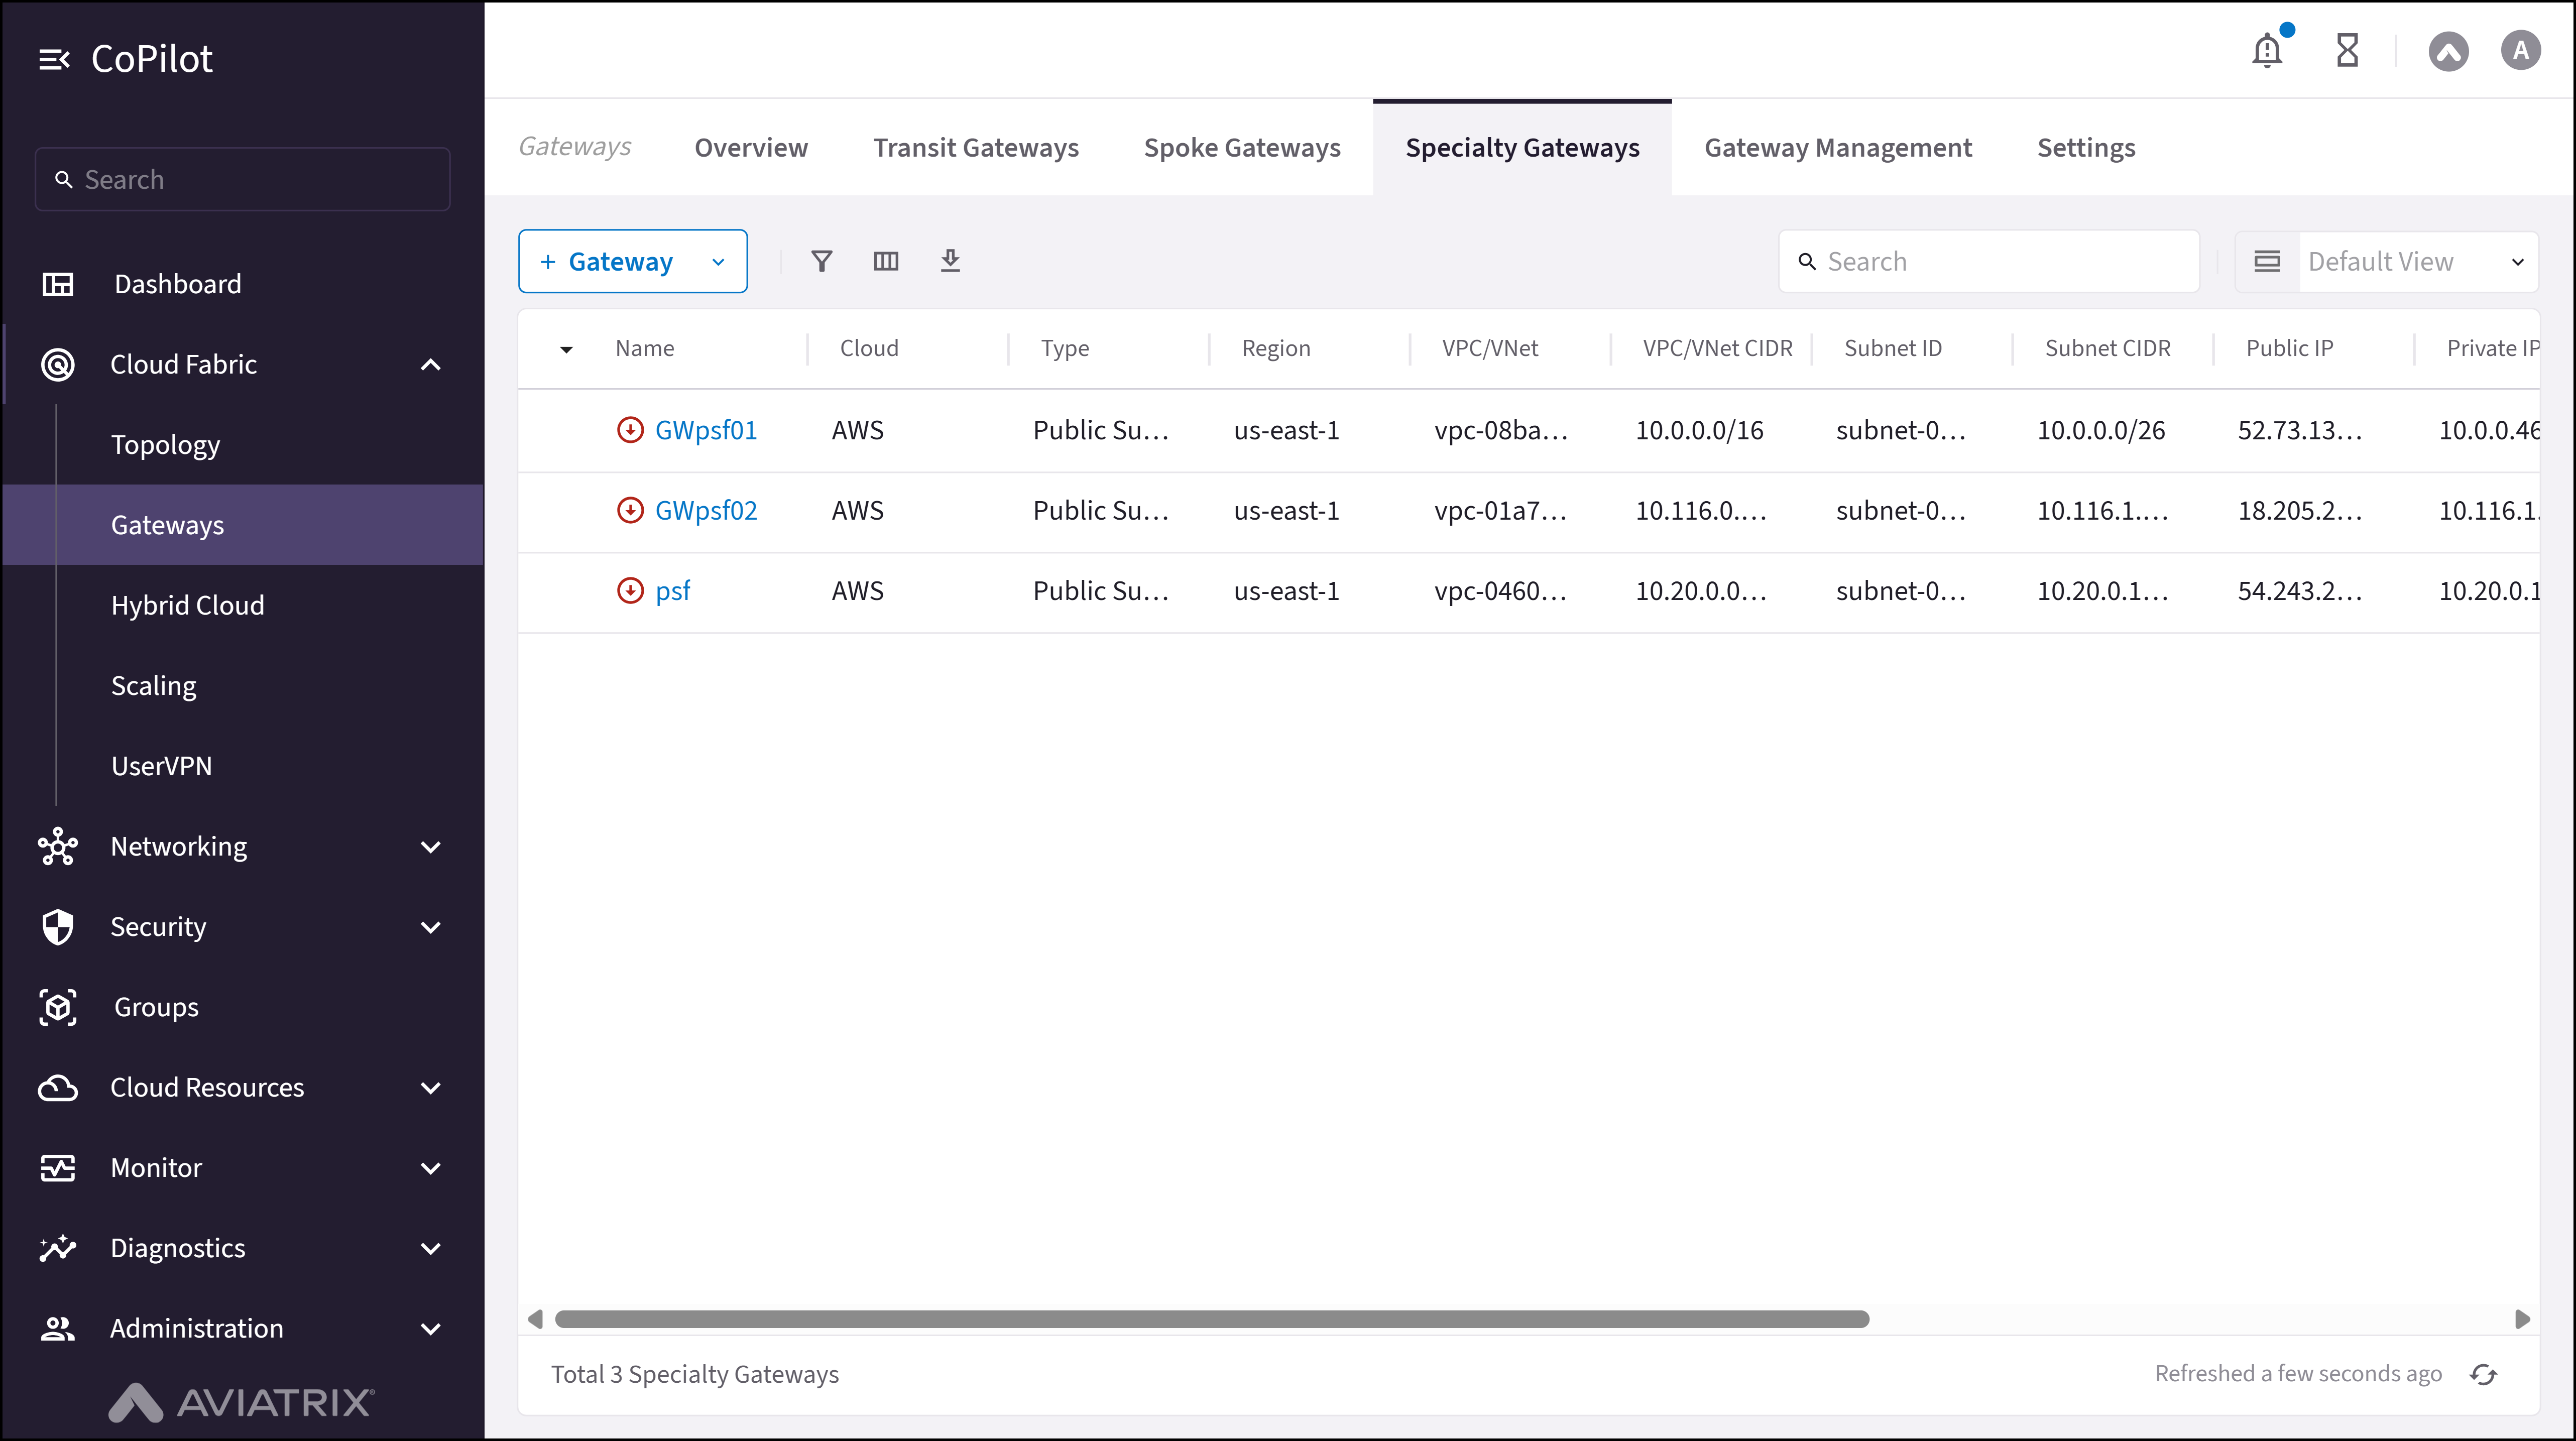Refresh the specialty gateways table
Screen dimensions: 2576x1441
(x=2483, y=1374)
